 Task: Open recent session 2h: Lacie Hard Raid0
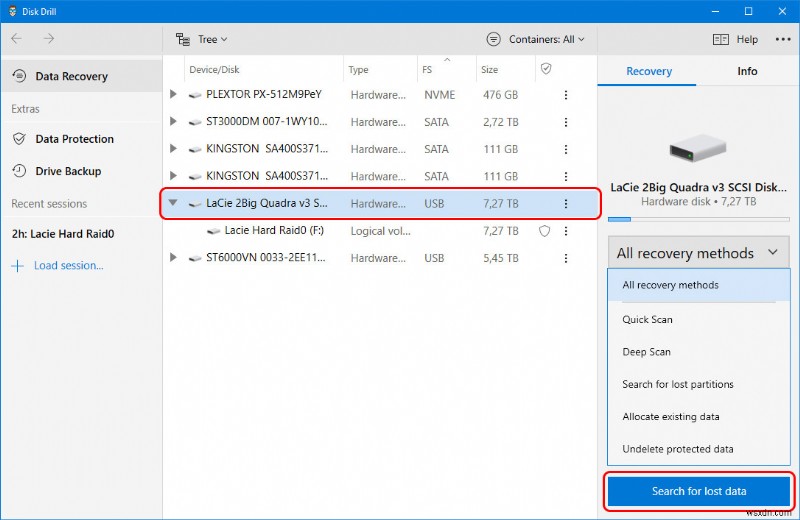pos(63,234)
